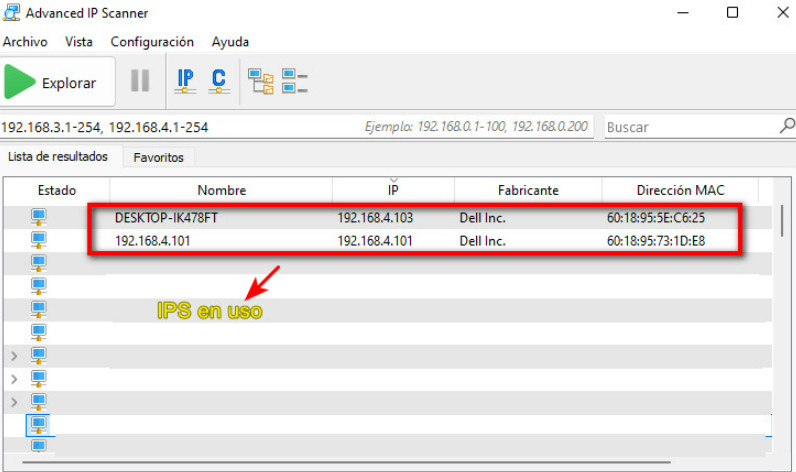Click the highlighted selected device icon
Screen dimensions: 796x472
coord(39,424)
